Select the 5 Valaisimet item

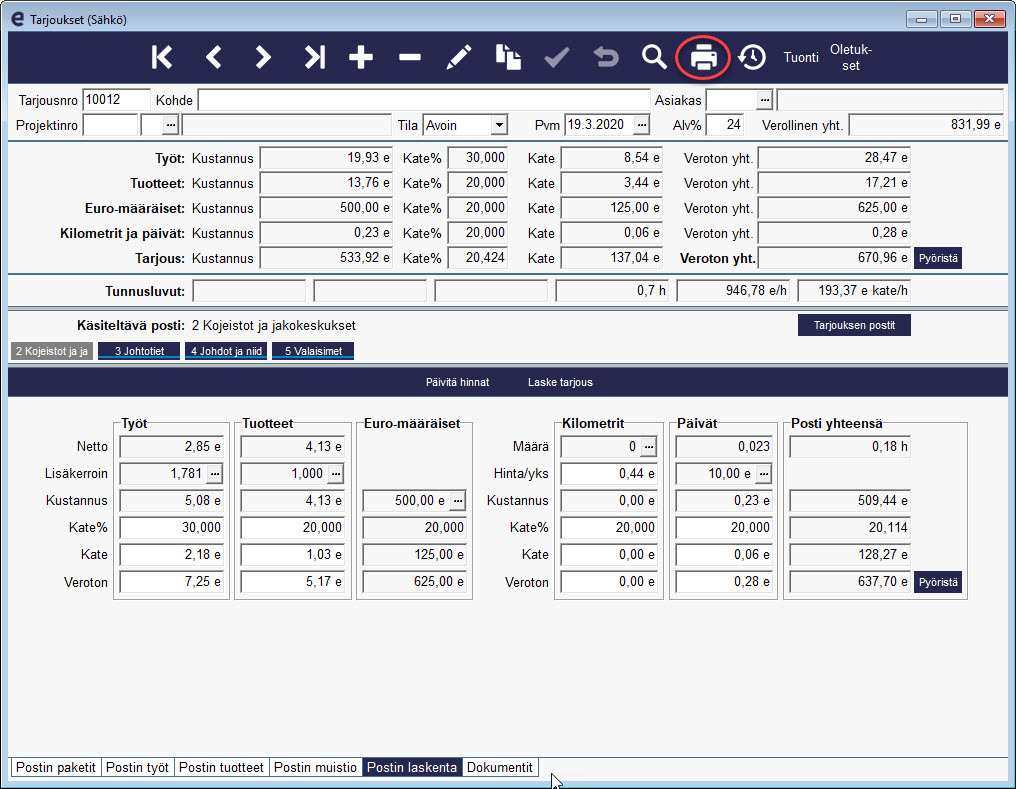pos(313,351)
